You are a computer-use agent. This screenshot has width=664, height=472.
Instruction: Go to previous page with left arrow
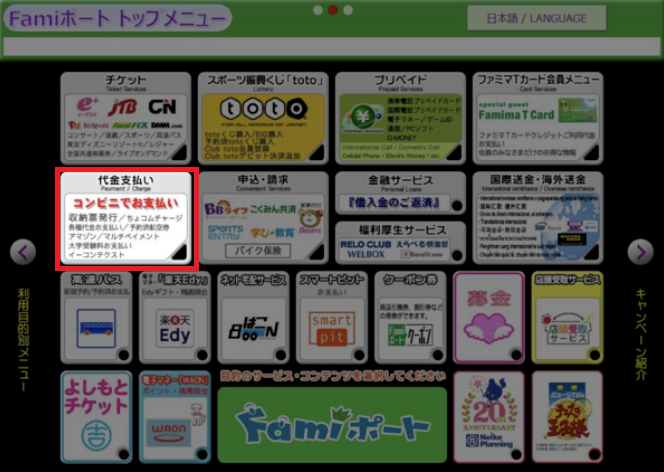[23, 252]
